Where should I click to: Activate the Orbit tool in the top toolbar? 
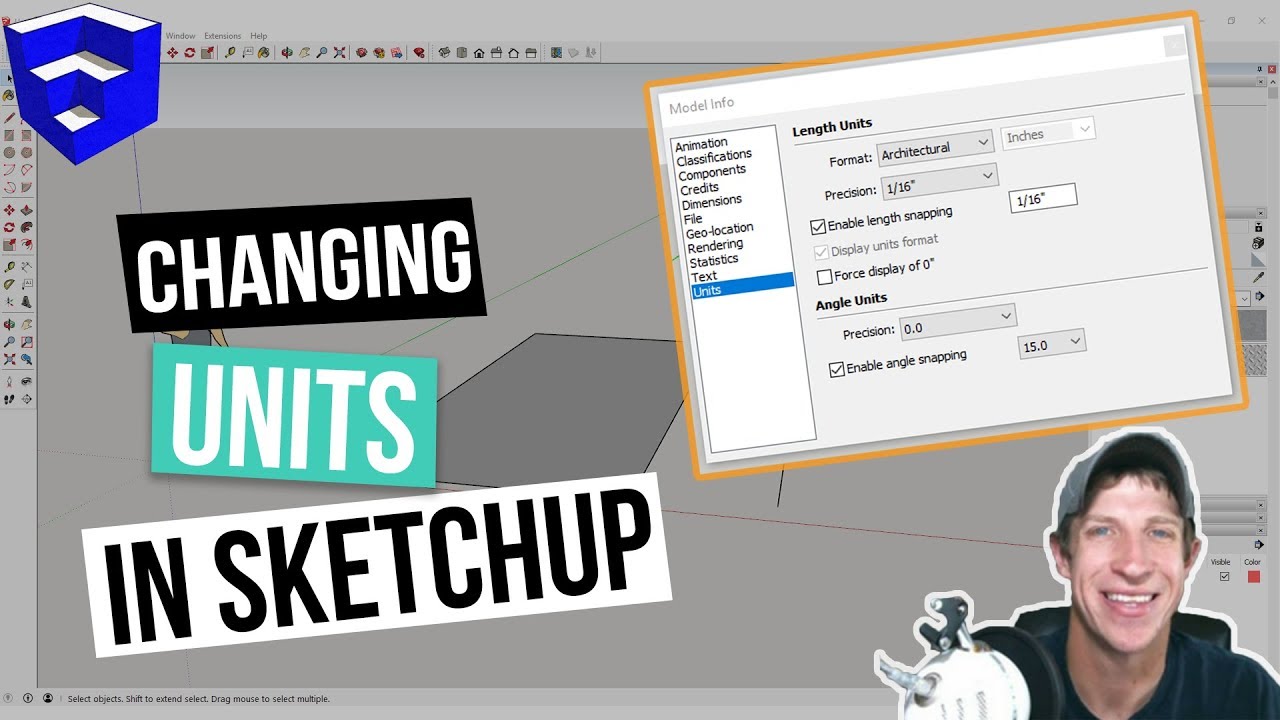(287, 52)
